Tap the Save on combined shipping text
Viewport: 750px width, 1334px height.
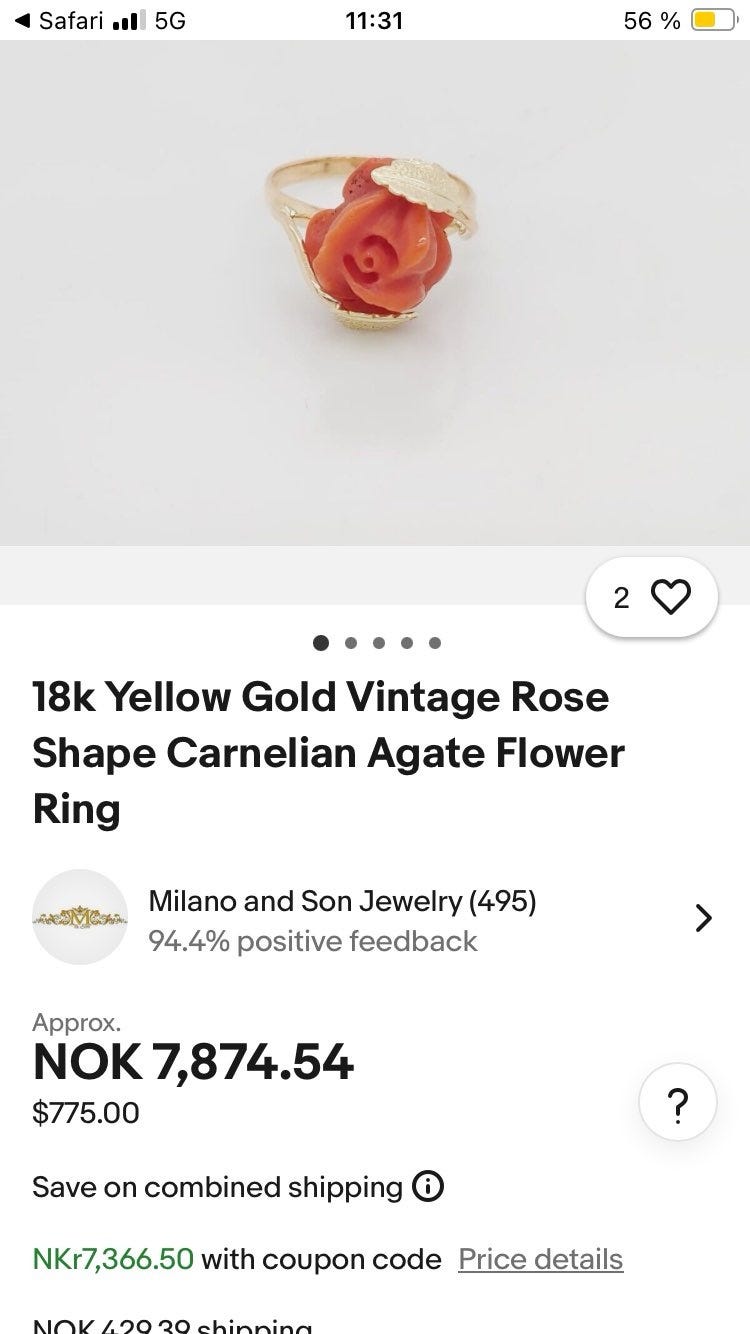click(x=217, y=1187)
